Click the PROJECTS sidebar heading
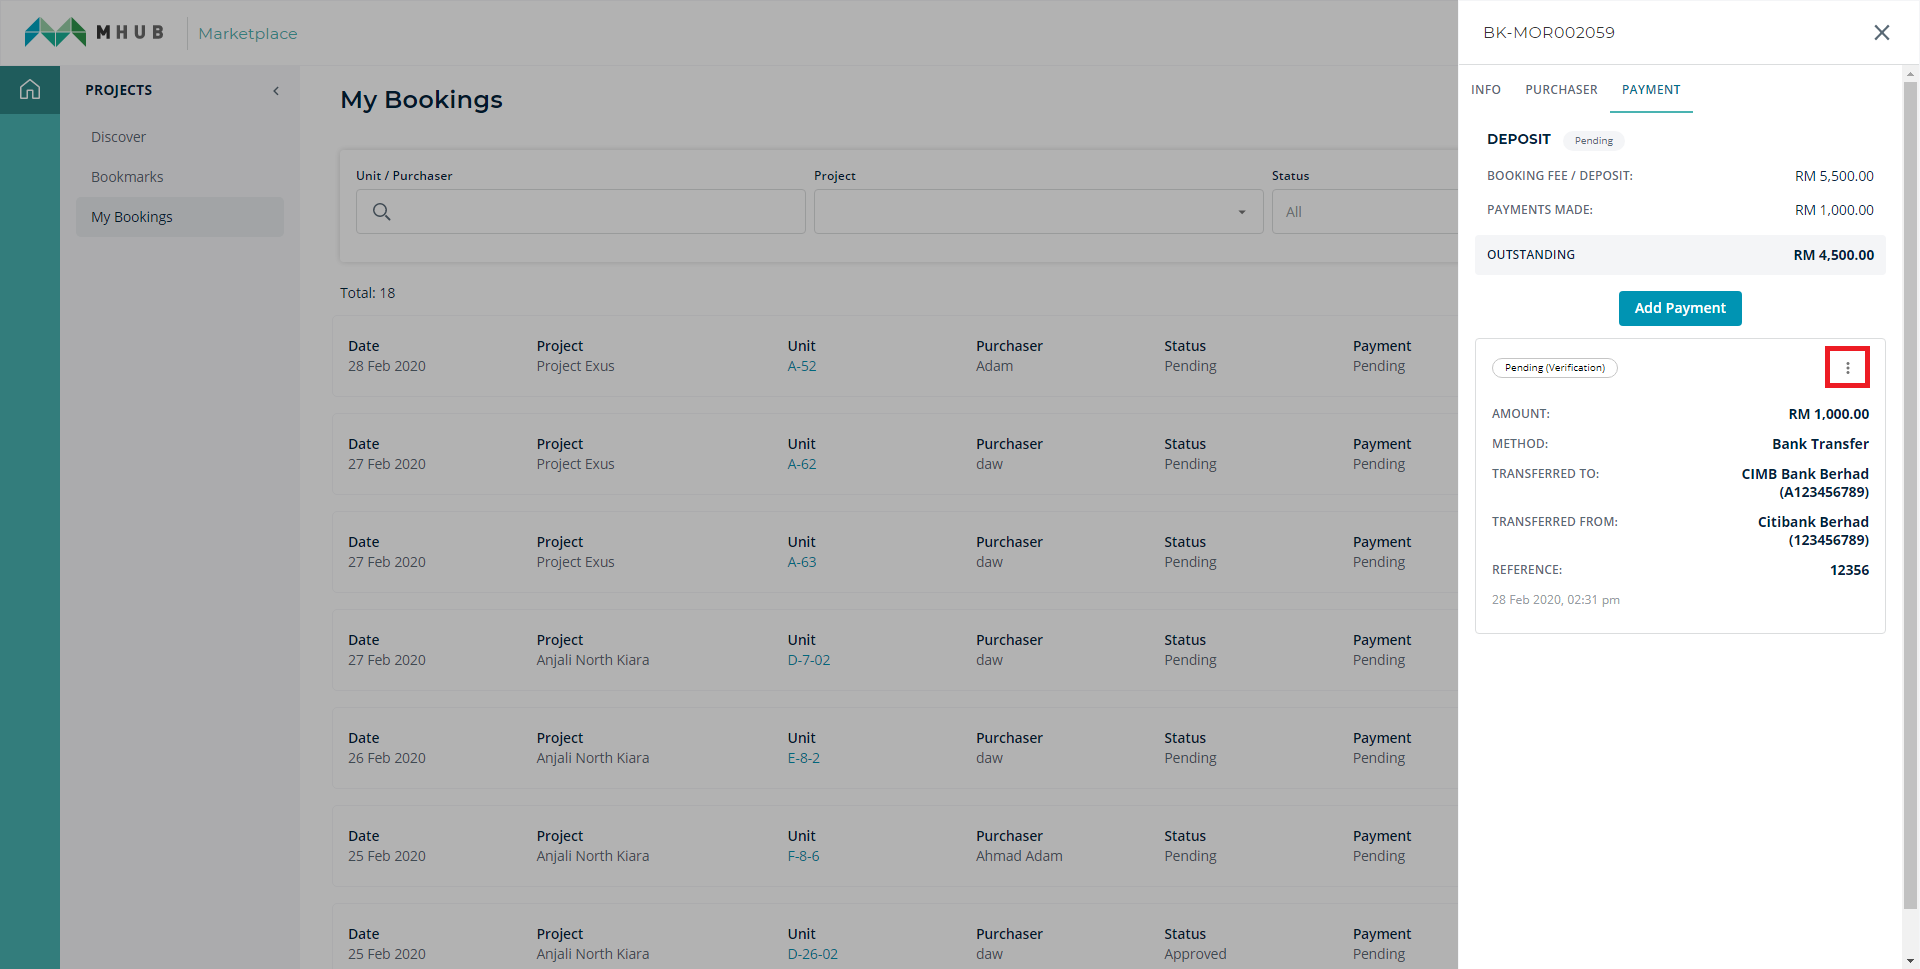The height and width of the screenshot is (969, 1920). click(118, 90)
